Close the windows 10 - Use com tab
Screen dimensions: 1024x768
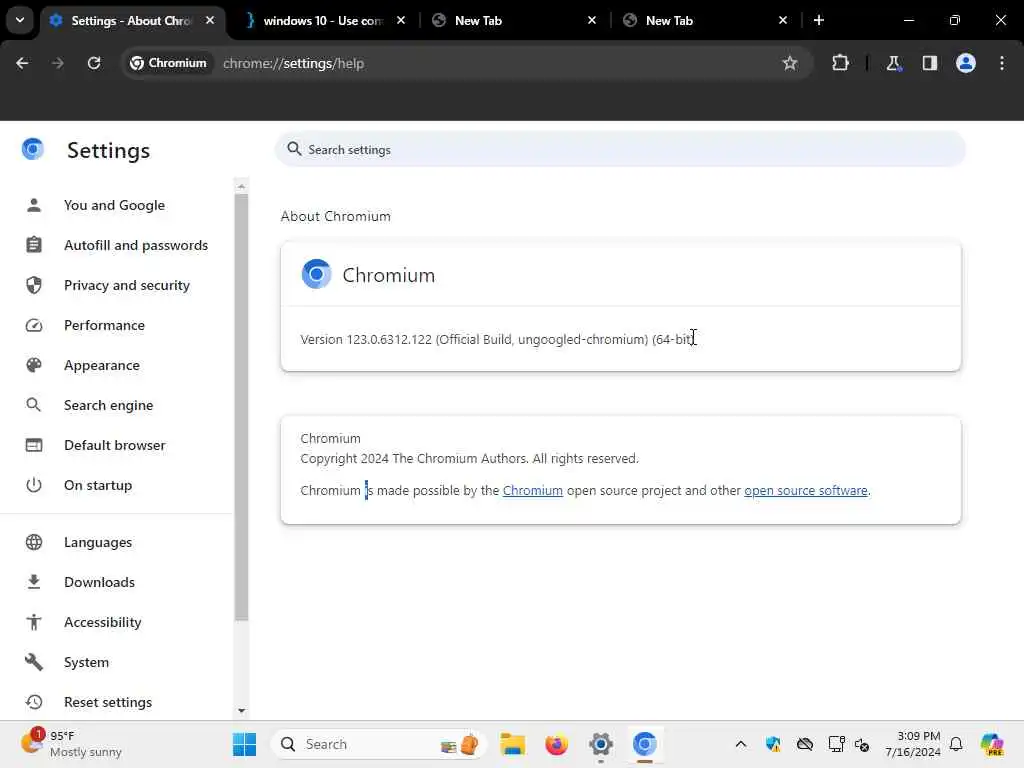(x=401, y=20)
